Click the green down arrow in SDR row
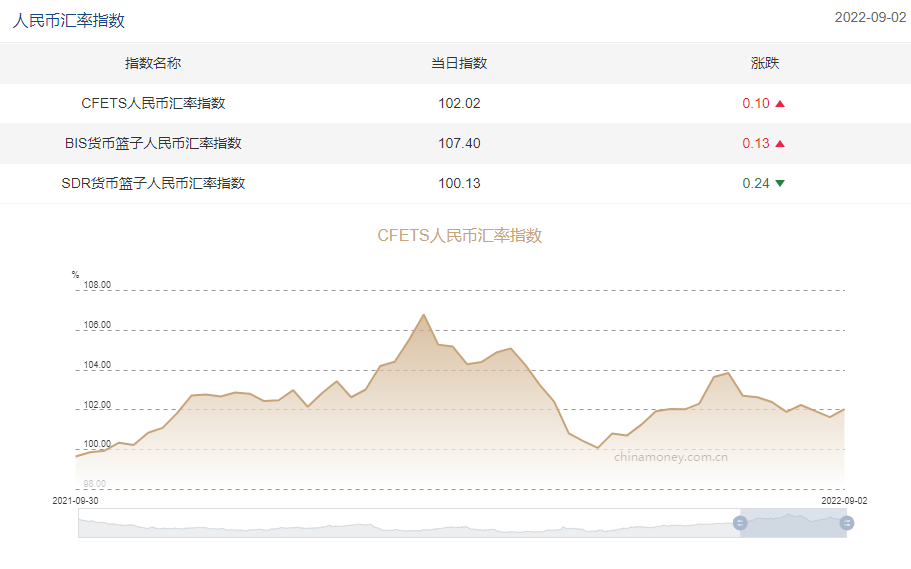Viewport: 911px width, 569px height. click(780, 184)
